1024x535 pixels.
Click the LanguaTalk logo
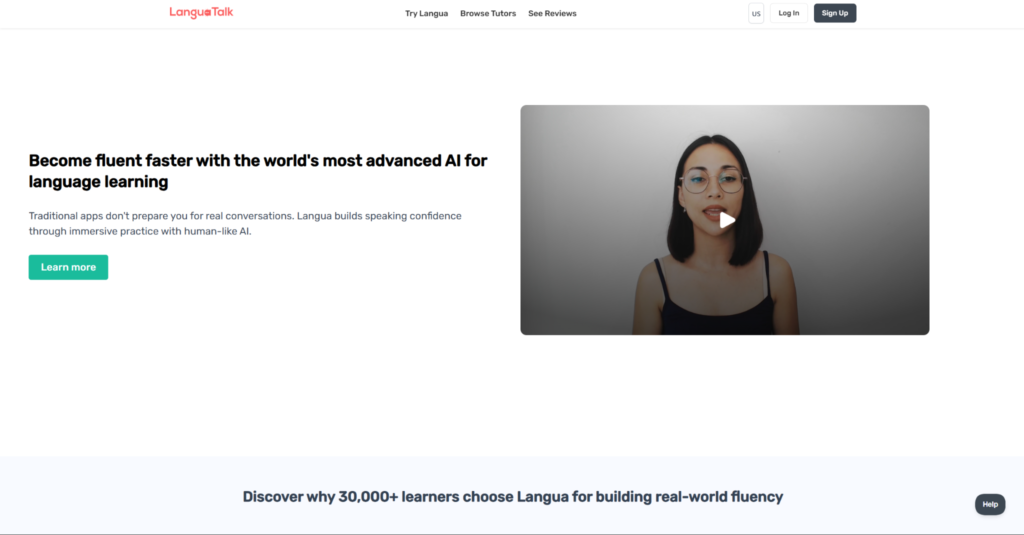(x=201, y=12)
